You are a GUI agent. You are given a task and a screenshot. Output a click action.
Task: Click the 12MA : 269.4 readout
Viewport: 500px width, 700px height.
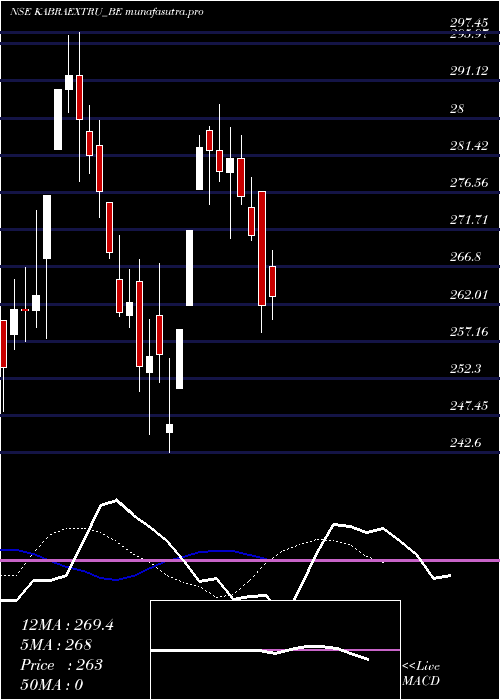pyautogui.click(x=67, y=625)
